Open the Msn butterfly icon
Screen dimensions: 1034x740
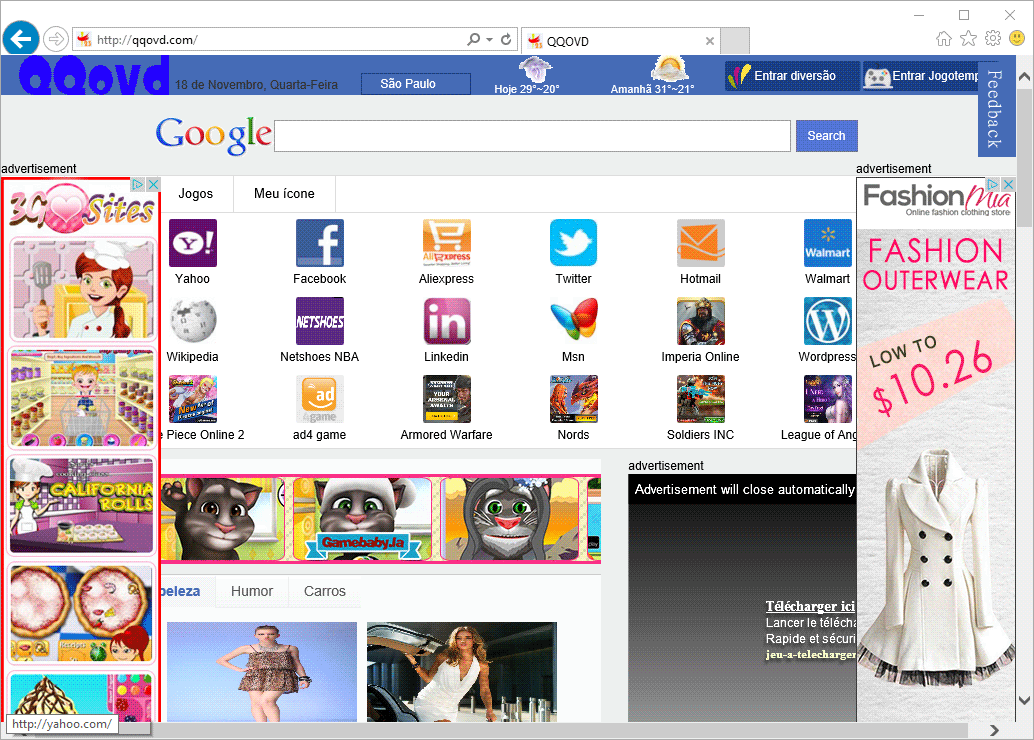[574, 321]
